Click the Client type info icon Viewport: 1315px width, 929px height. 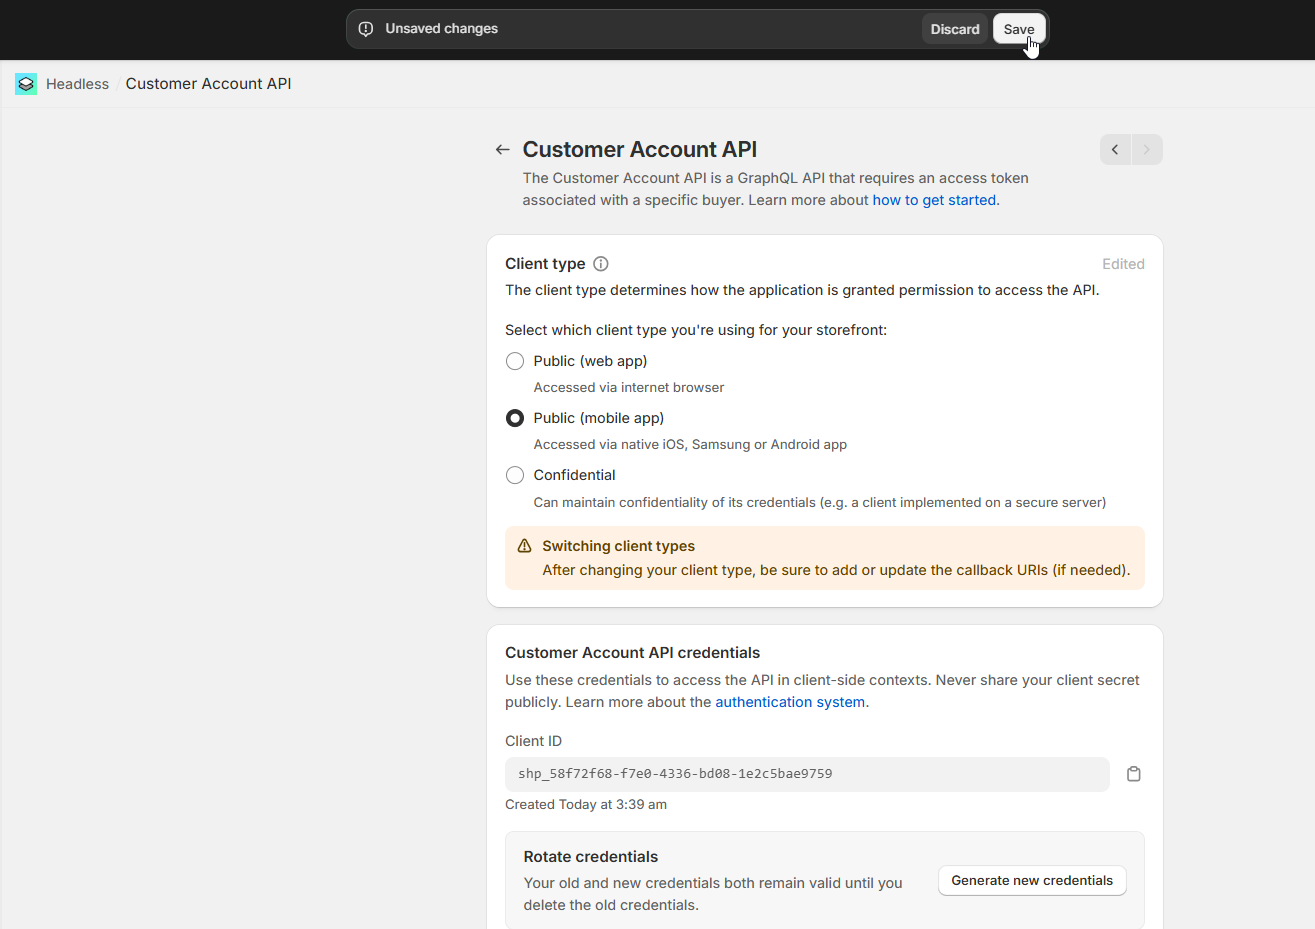coord(601,264)
